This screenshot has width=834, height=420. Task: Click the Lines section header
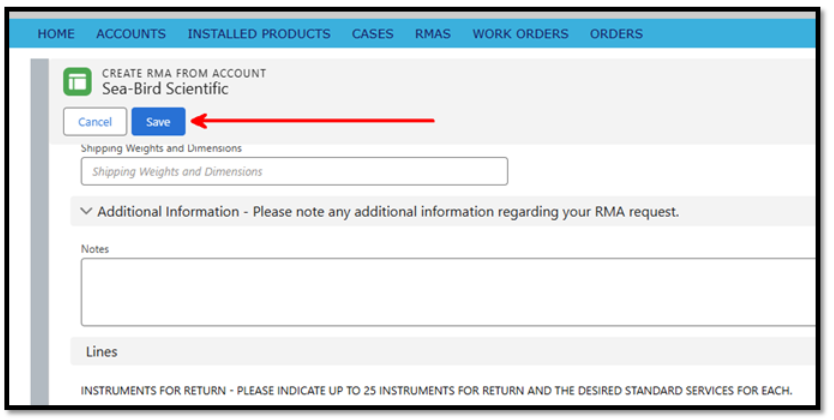pos(102,352)
